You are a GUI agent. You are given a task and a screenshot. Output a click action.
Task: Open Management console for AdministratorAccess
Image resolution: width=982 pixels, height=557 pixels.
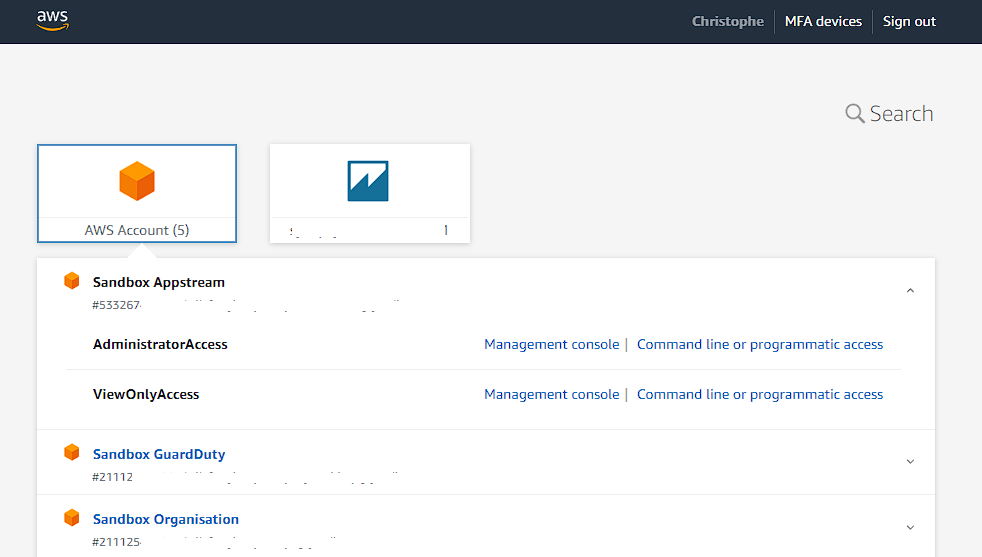click(551, 344)
